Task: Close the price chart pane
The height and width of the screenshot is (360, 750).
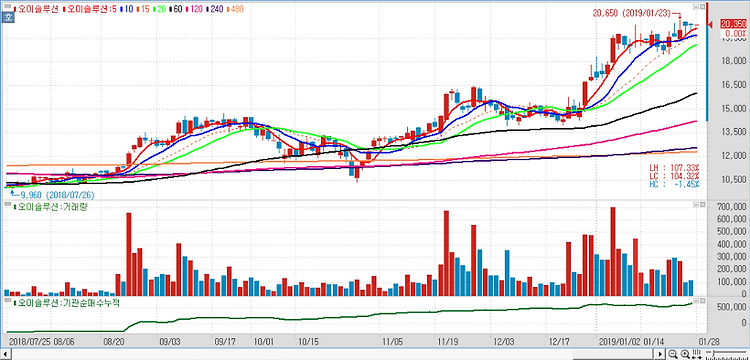Action: [702, 7]
